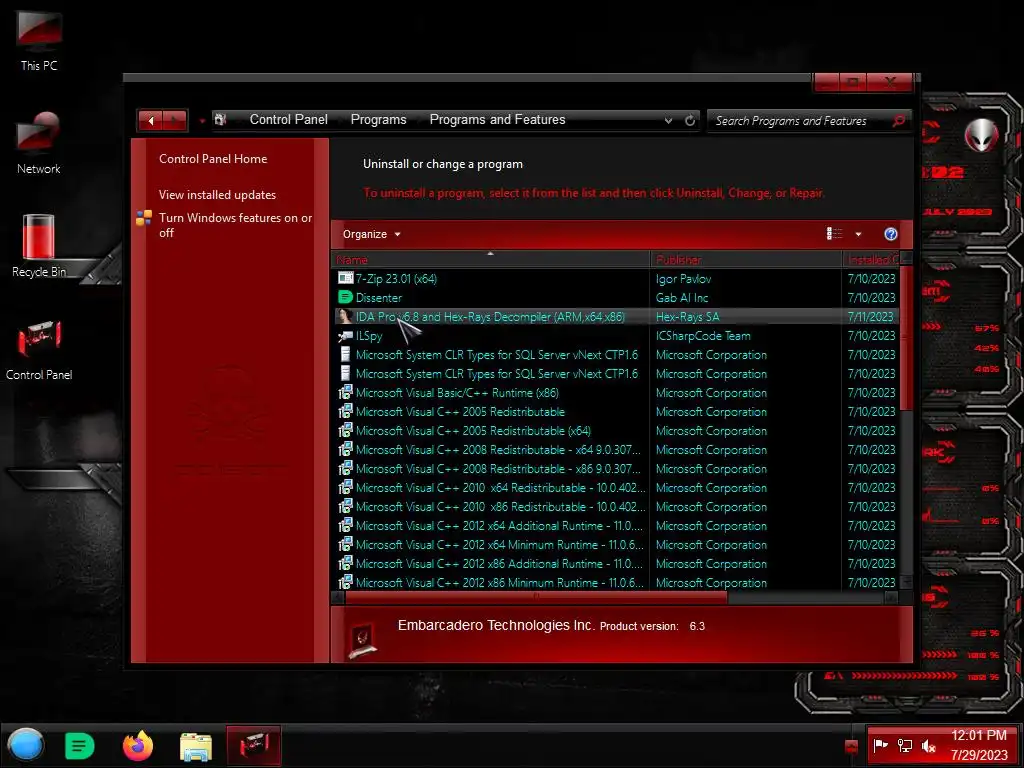
Task: Open the Organize dropdown menu
Action: [371, 234]
